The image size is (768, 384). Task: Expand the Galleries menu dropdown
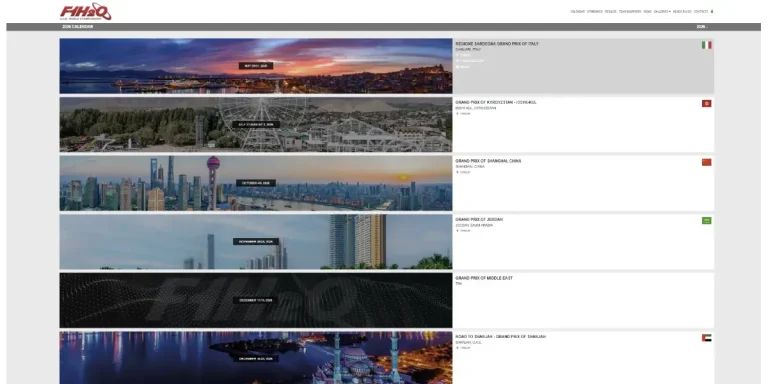pos(662,11)
